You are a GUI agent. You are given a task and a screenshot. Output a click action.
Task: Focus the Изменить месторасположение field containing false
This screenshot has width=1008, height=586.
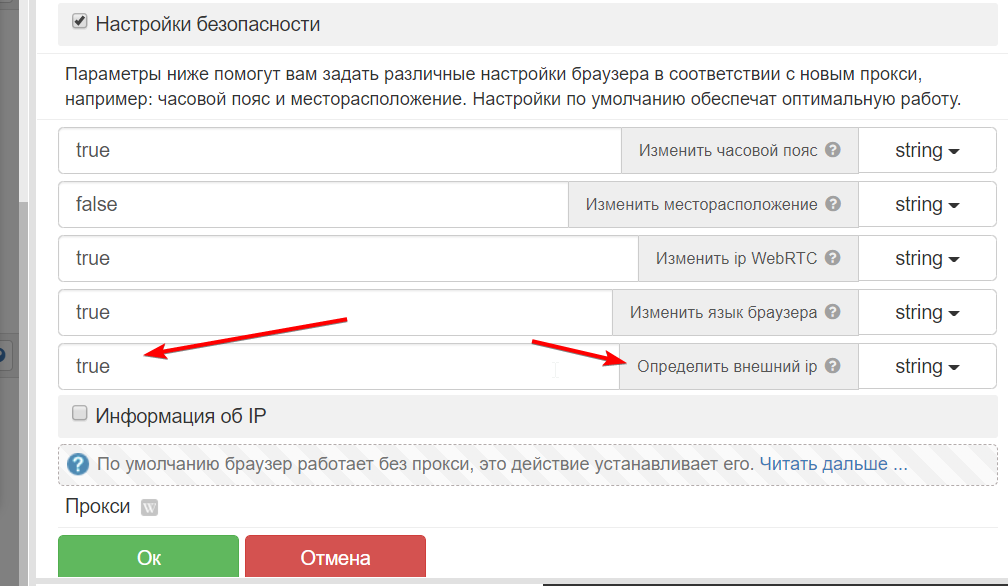tap(313, 205)
